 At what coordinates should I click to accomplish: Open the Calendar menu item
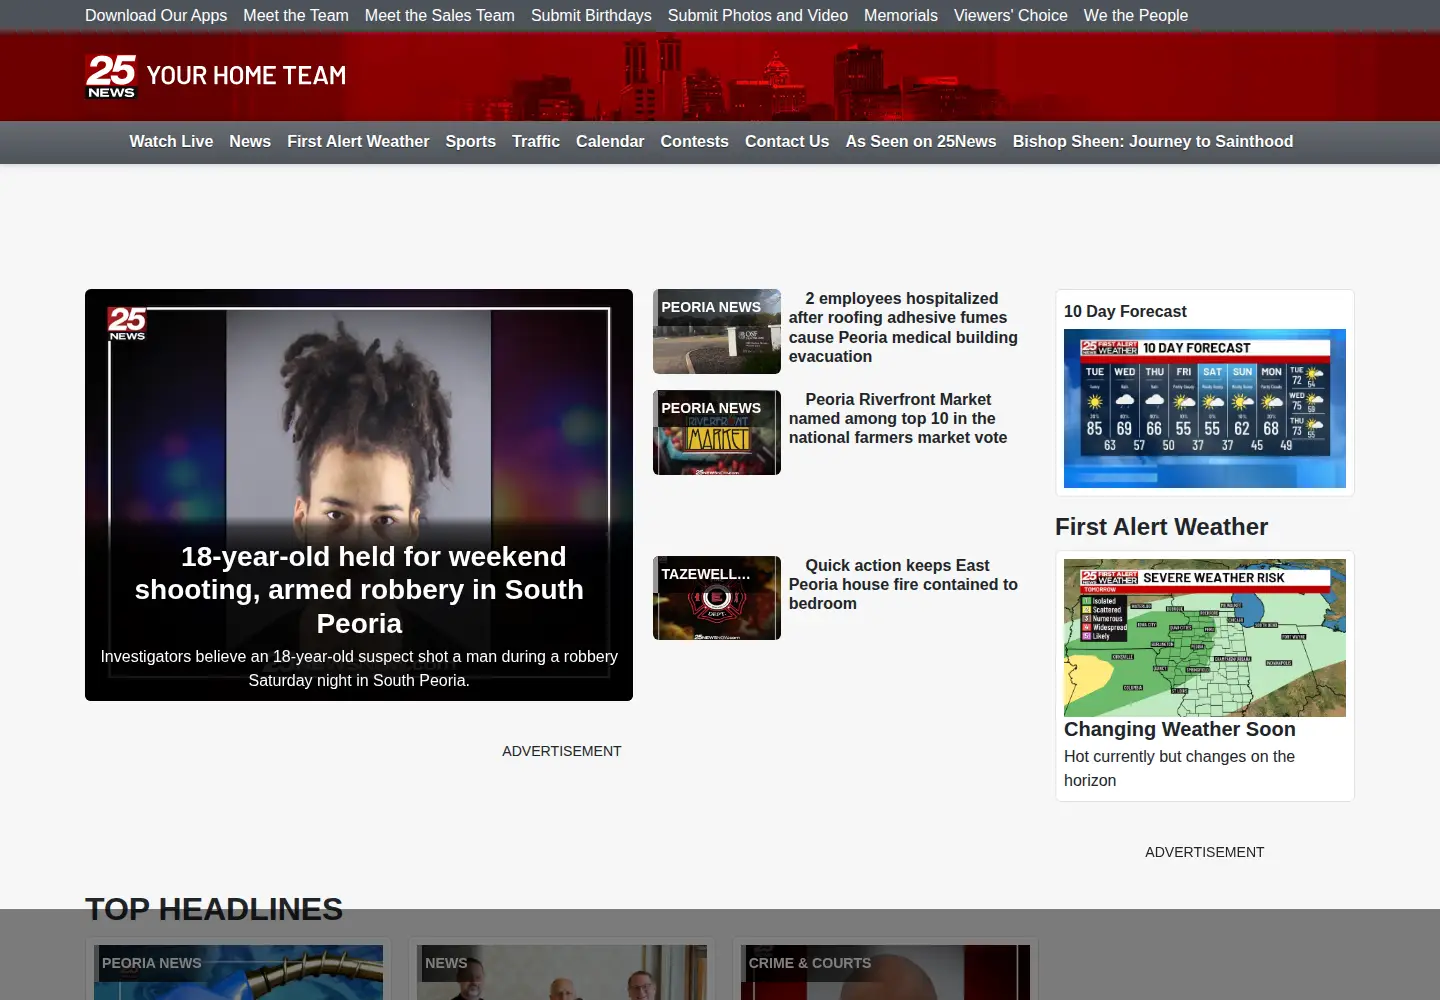(610, 142)
